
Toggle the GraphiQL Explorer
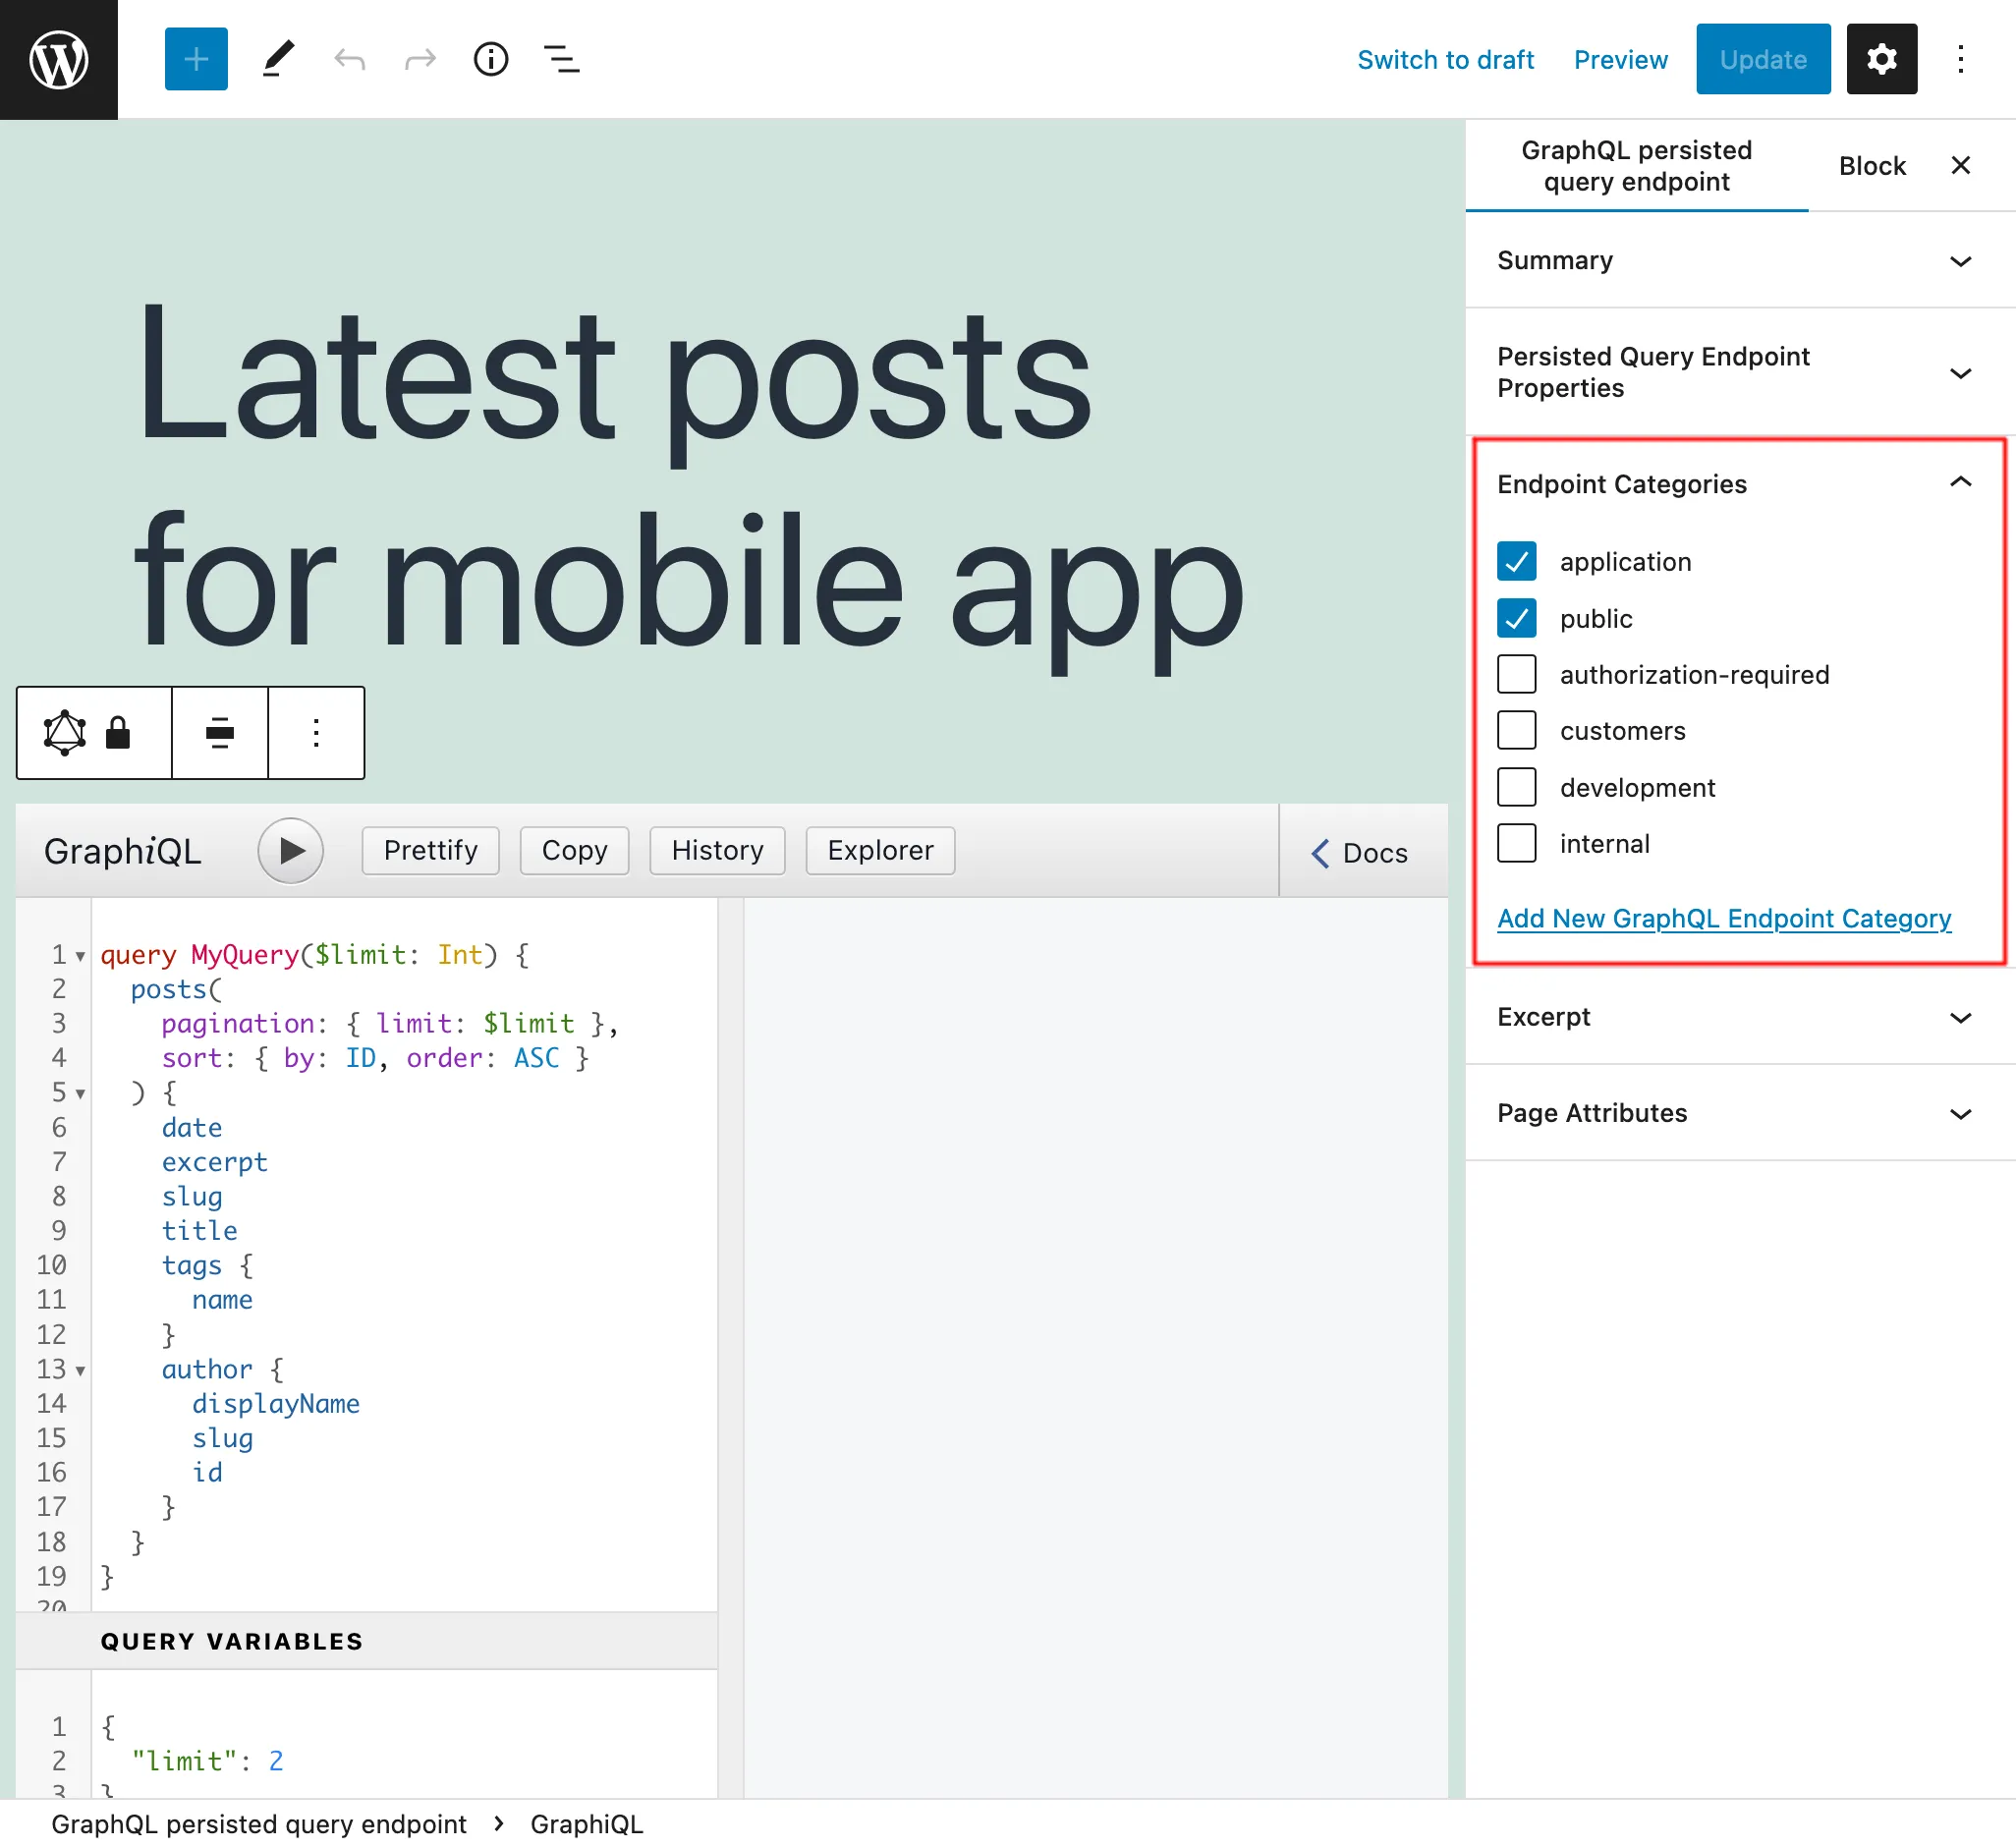[x=880, y=851]
